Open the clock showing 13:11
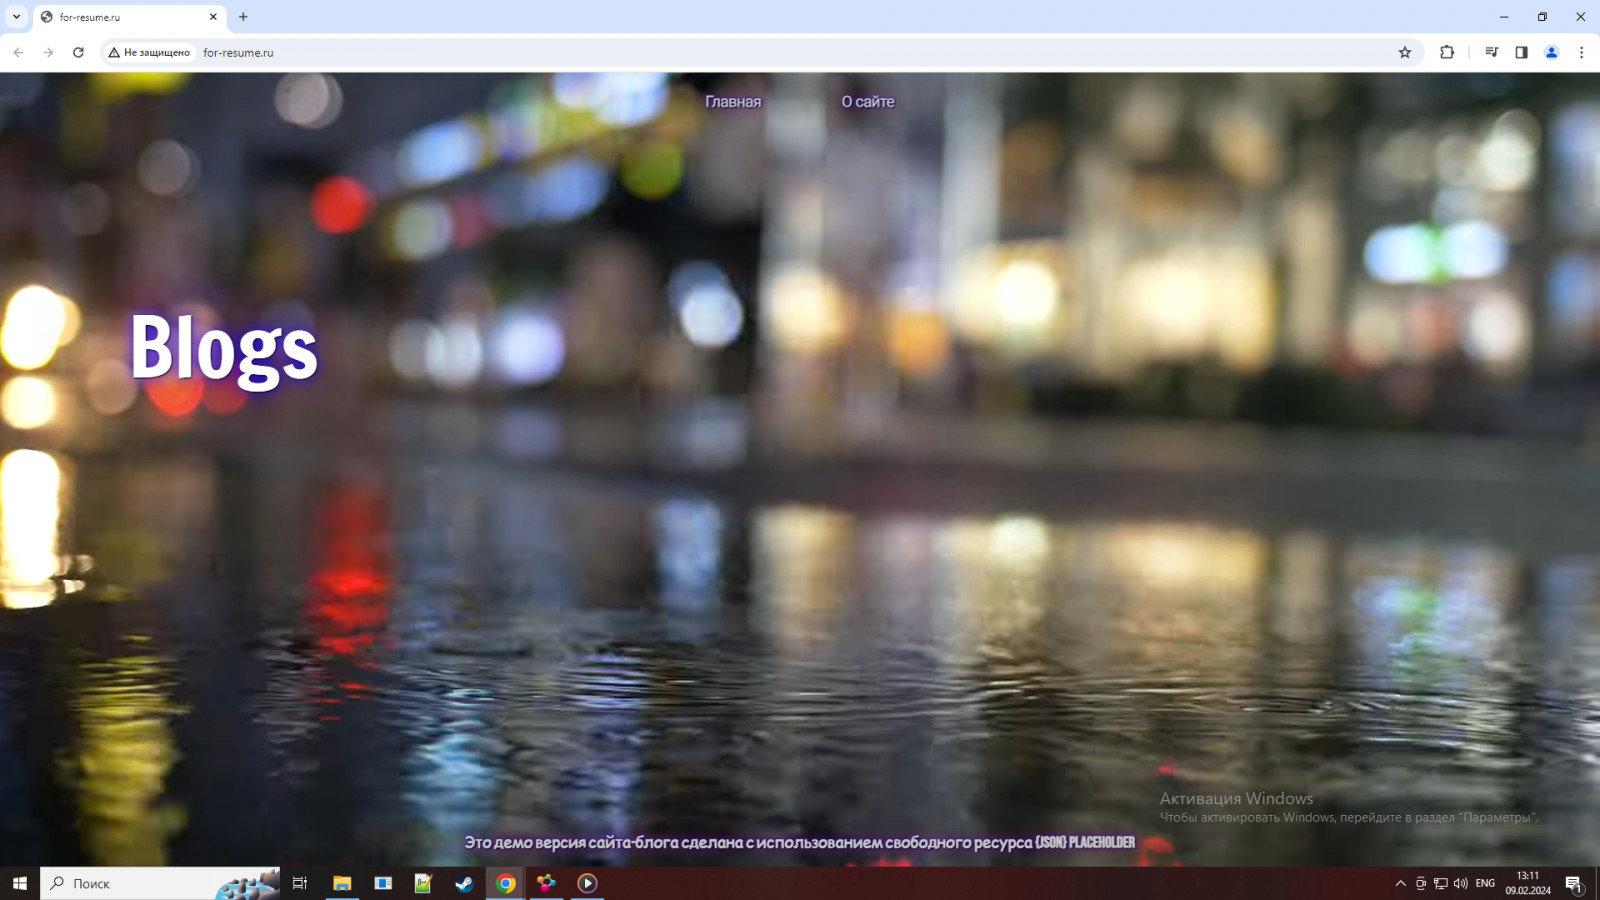The height and width of the screenshot is (900, 1600). [1528, 883]
